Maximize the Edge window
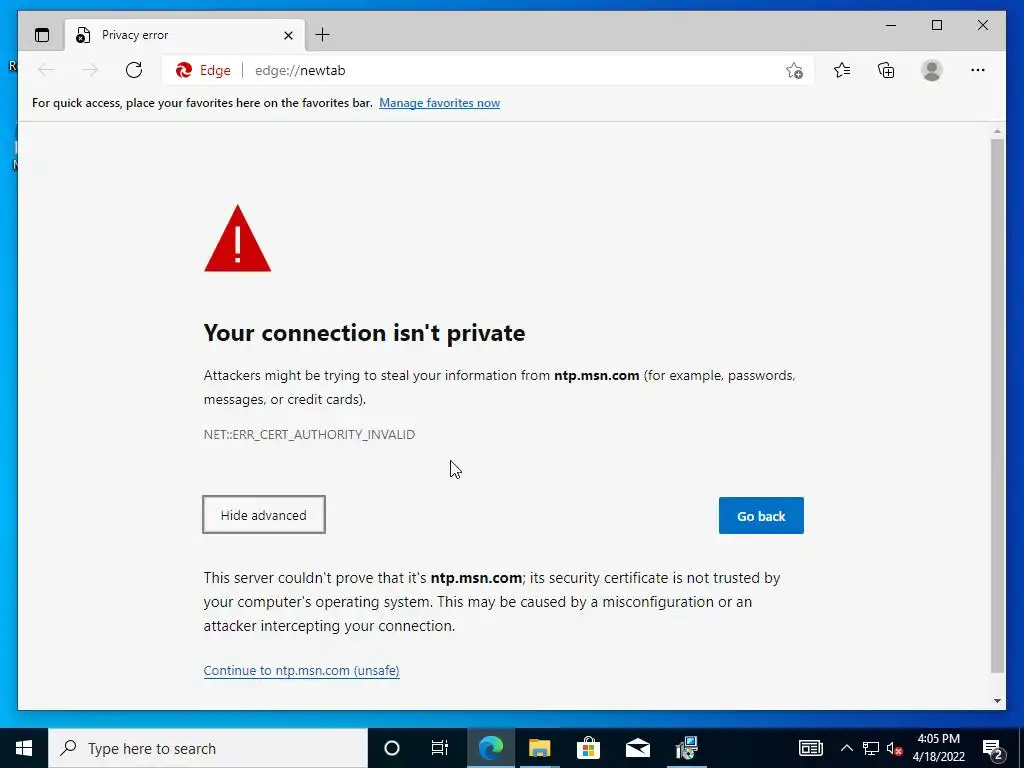The height and width of the screenshot is (768, 1024). point(936,25)
